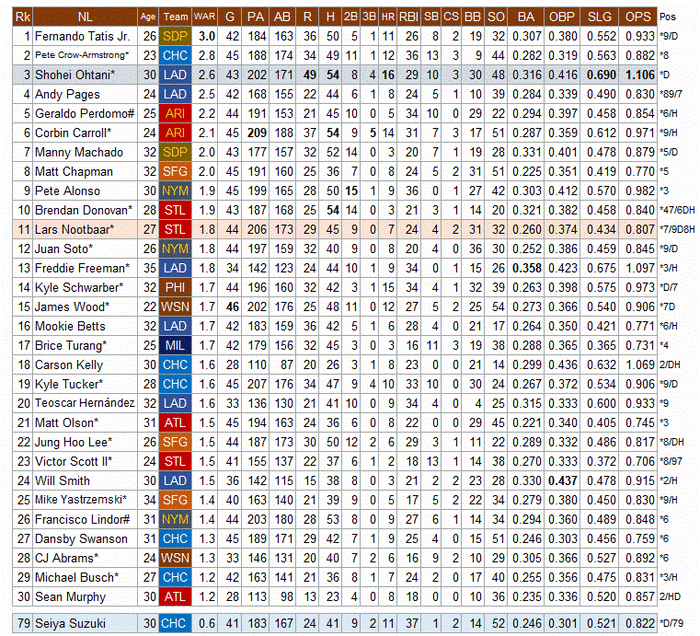Screen dimensions: 700x636
Task: Open Michael Busch player link
Action: click(x=75, y=578)
